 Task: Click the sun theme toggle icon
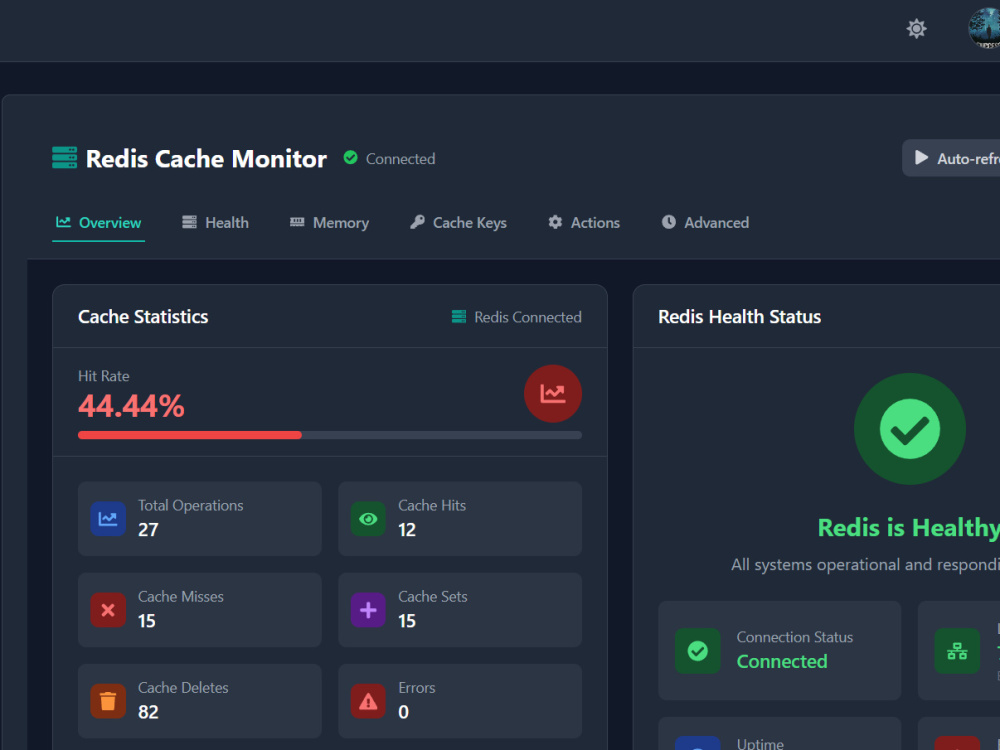[x=916, y=29]
